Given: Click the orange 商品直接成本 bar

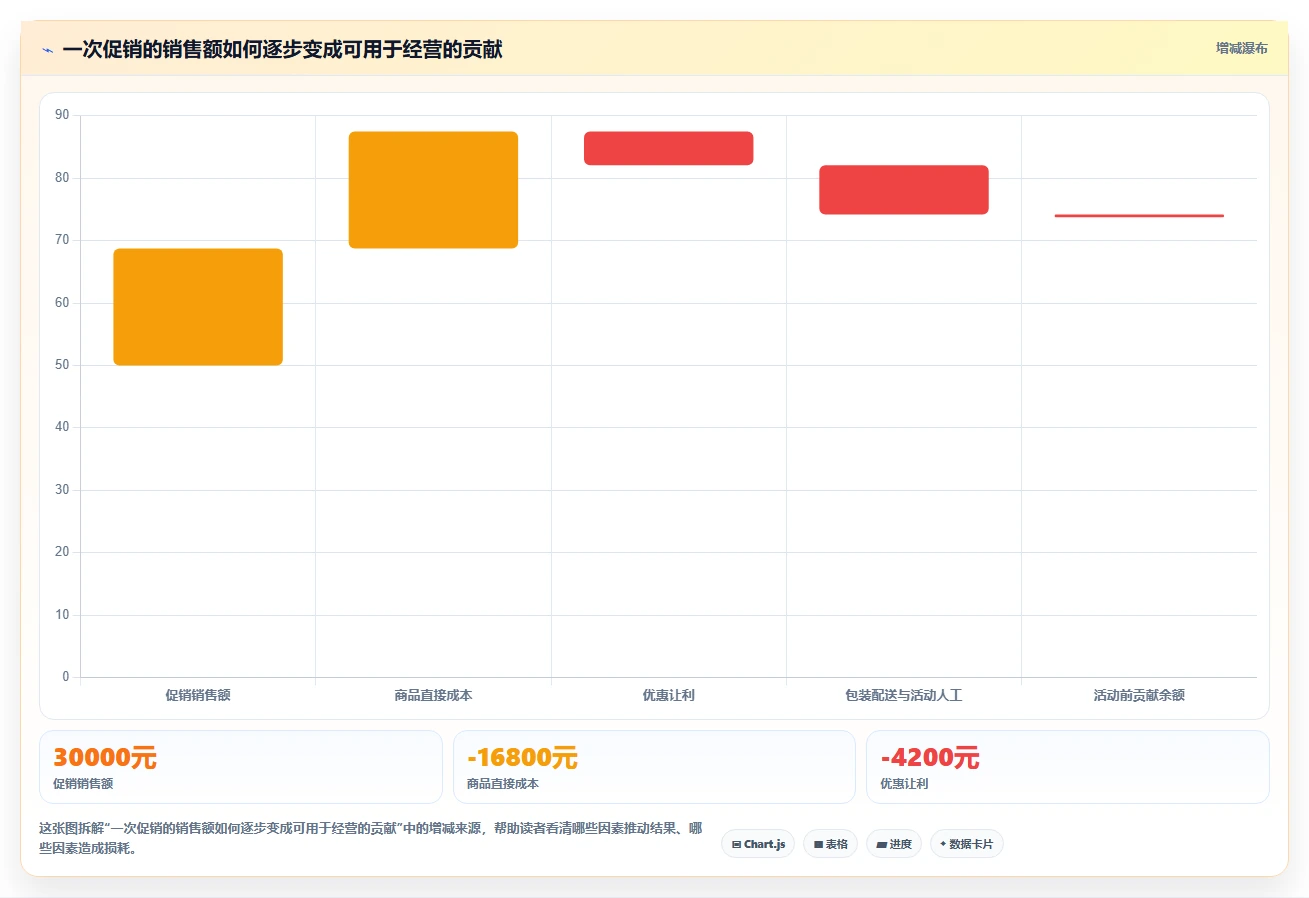Looking at the screenshot, I should point(433,190).
